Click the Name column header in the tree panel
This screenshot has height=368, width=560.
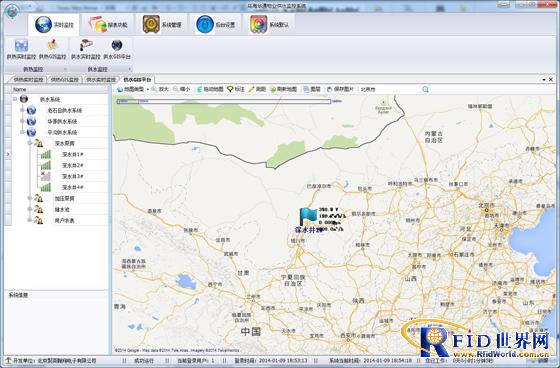pos(60,89)
